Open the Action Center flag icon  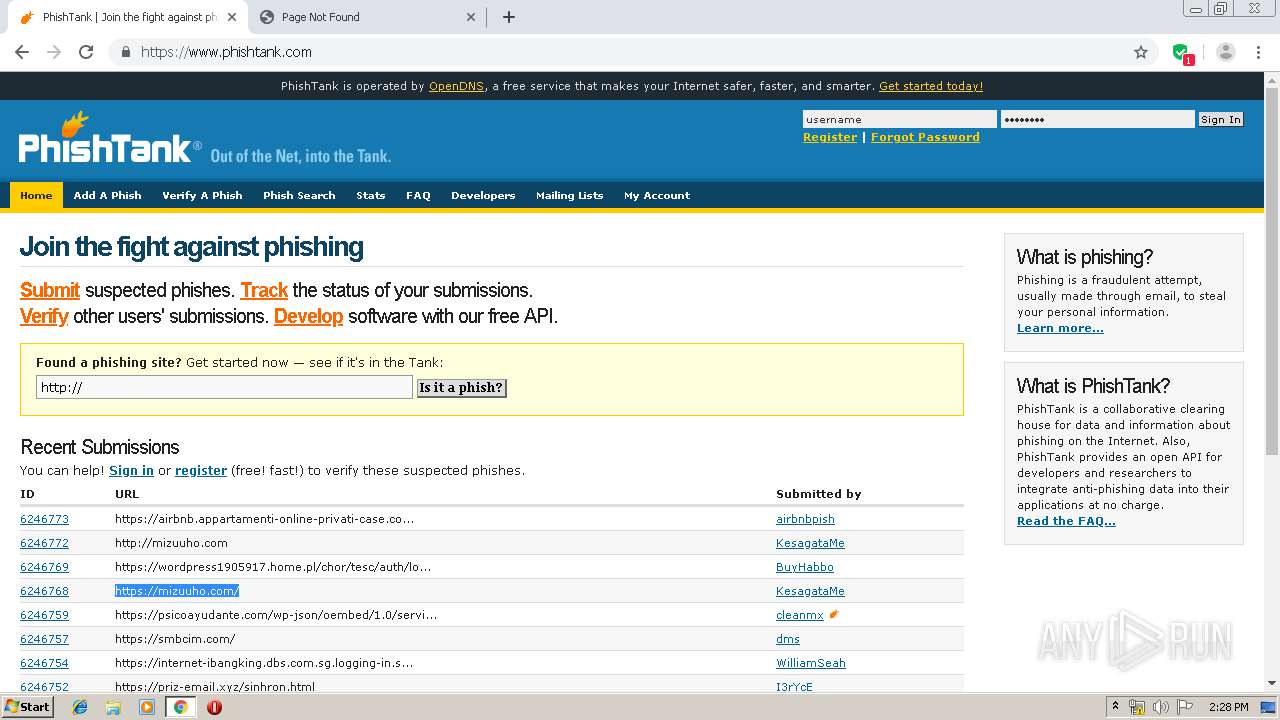coord(1186,707)
